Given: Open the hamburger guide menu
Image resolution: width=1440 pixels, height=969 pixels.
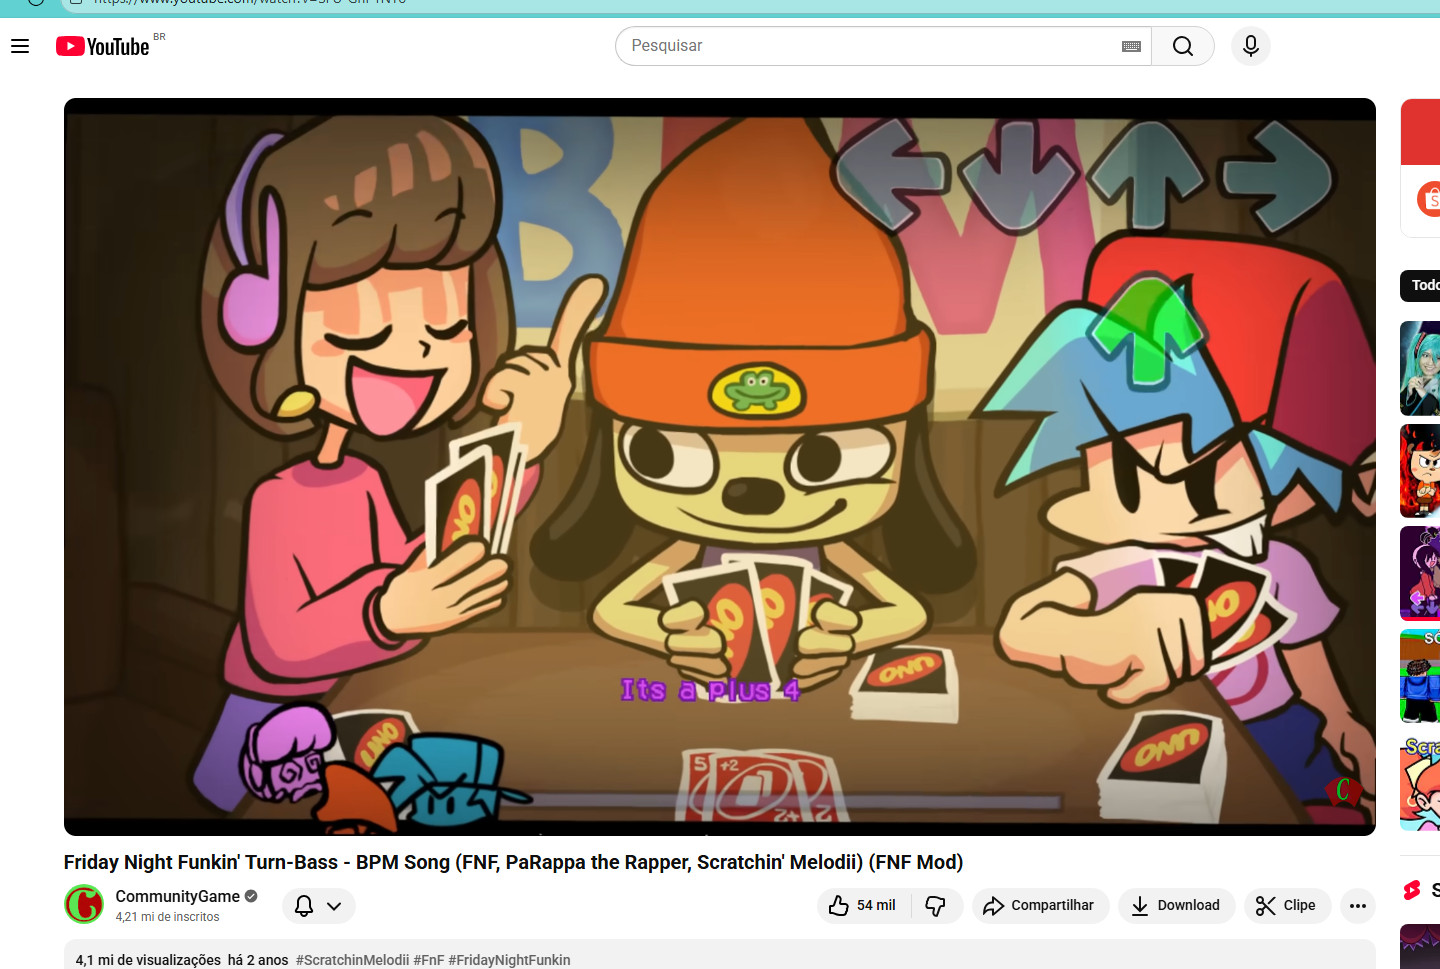Looking at the screenshot, I should click(x=20, y=46).
